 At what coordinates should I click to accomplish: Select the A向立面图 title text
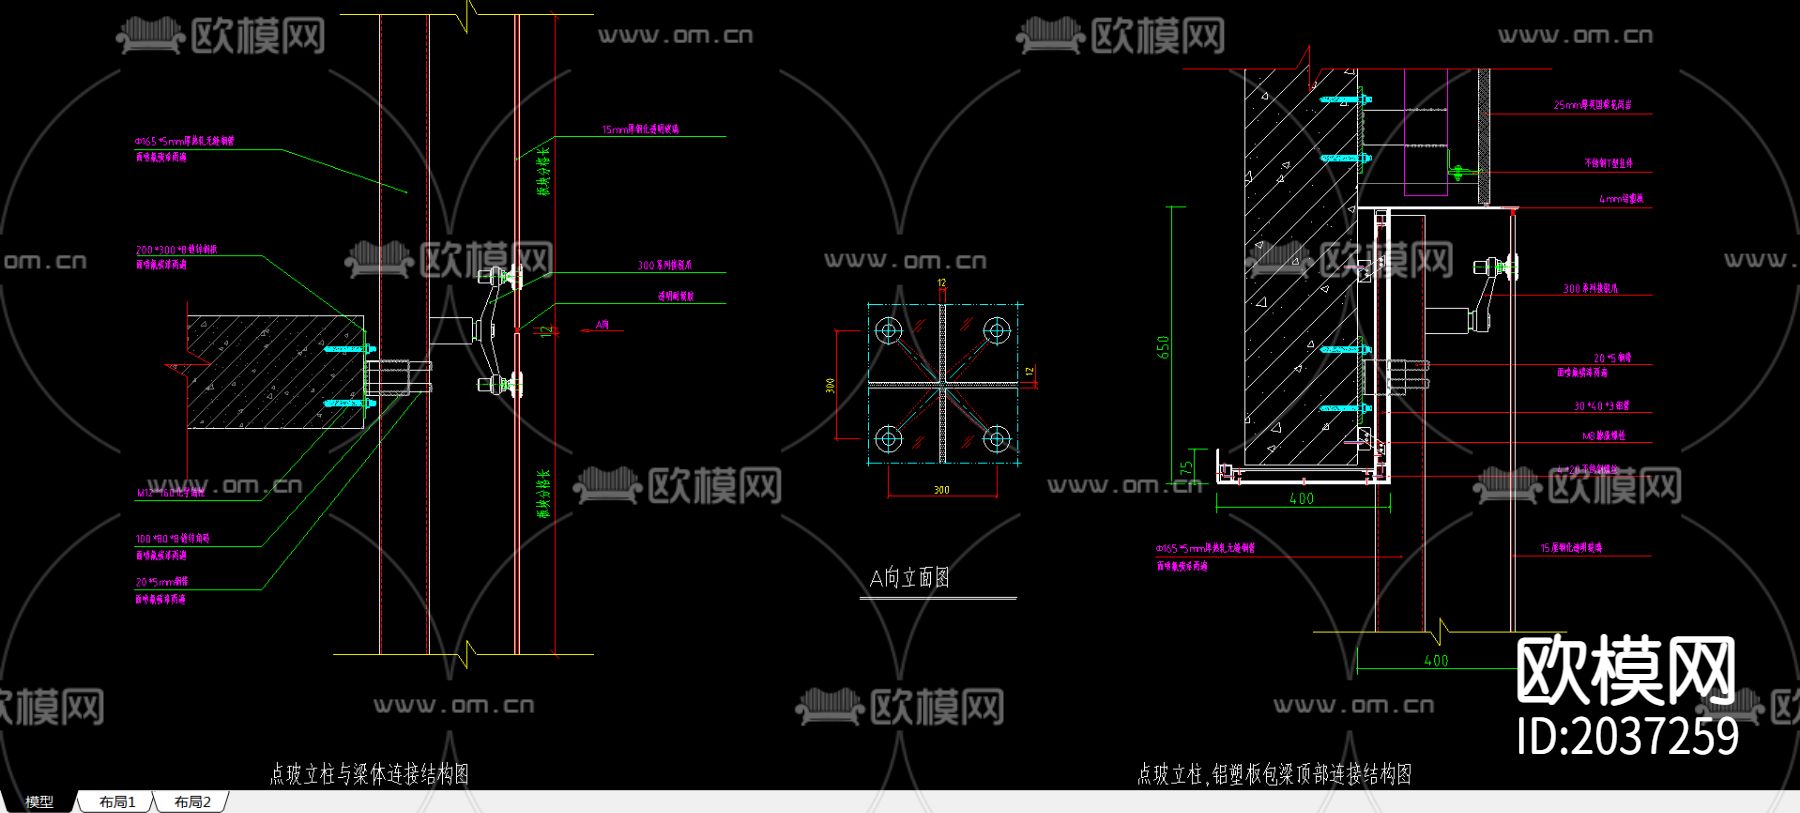[909, 578]
